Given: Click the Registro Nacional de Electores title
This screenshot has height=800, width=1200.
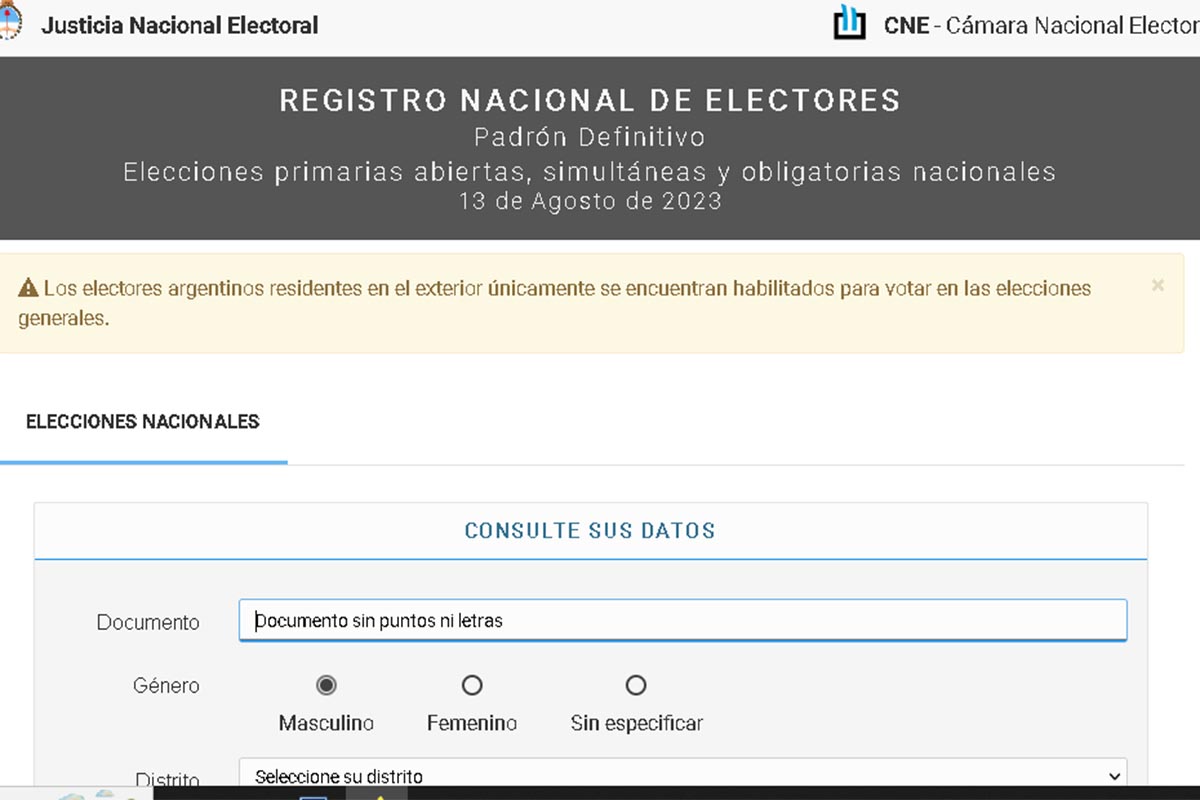Looking at the screenshot, I should (x=590, y=100).
